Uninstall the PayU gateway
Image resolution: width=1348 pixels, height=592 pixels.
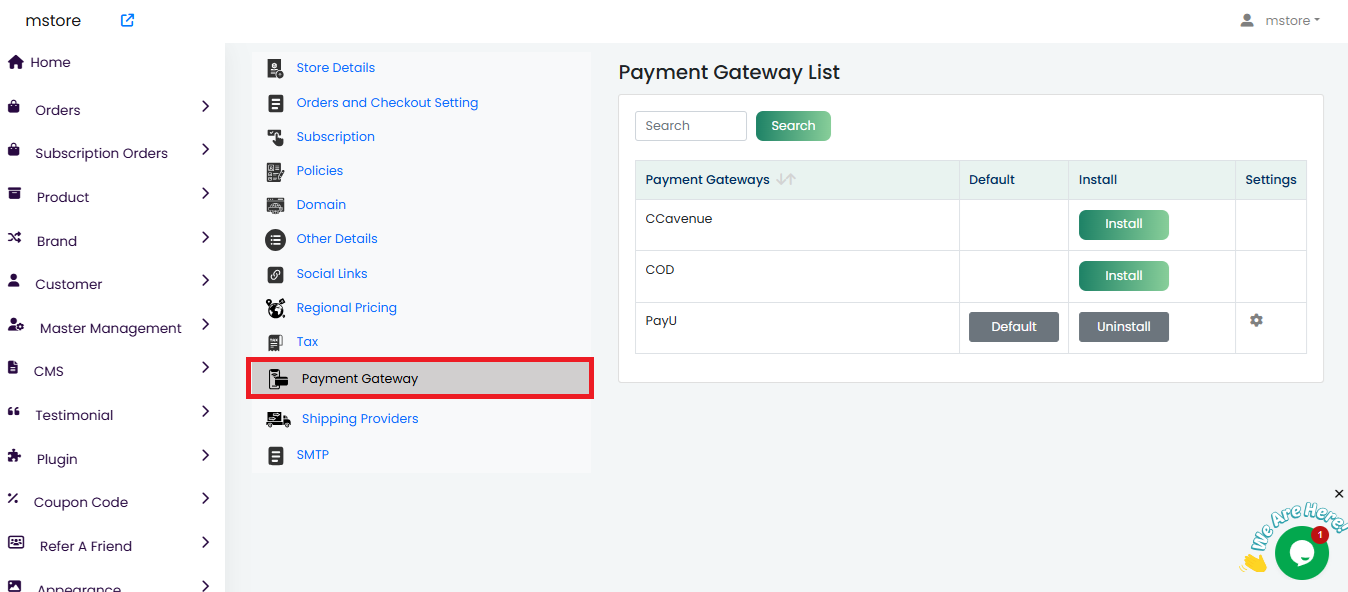click(x=1123, y=327)
